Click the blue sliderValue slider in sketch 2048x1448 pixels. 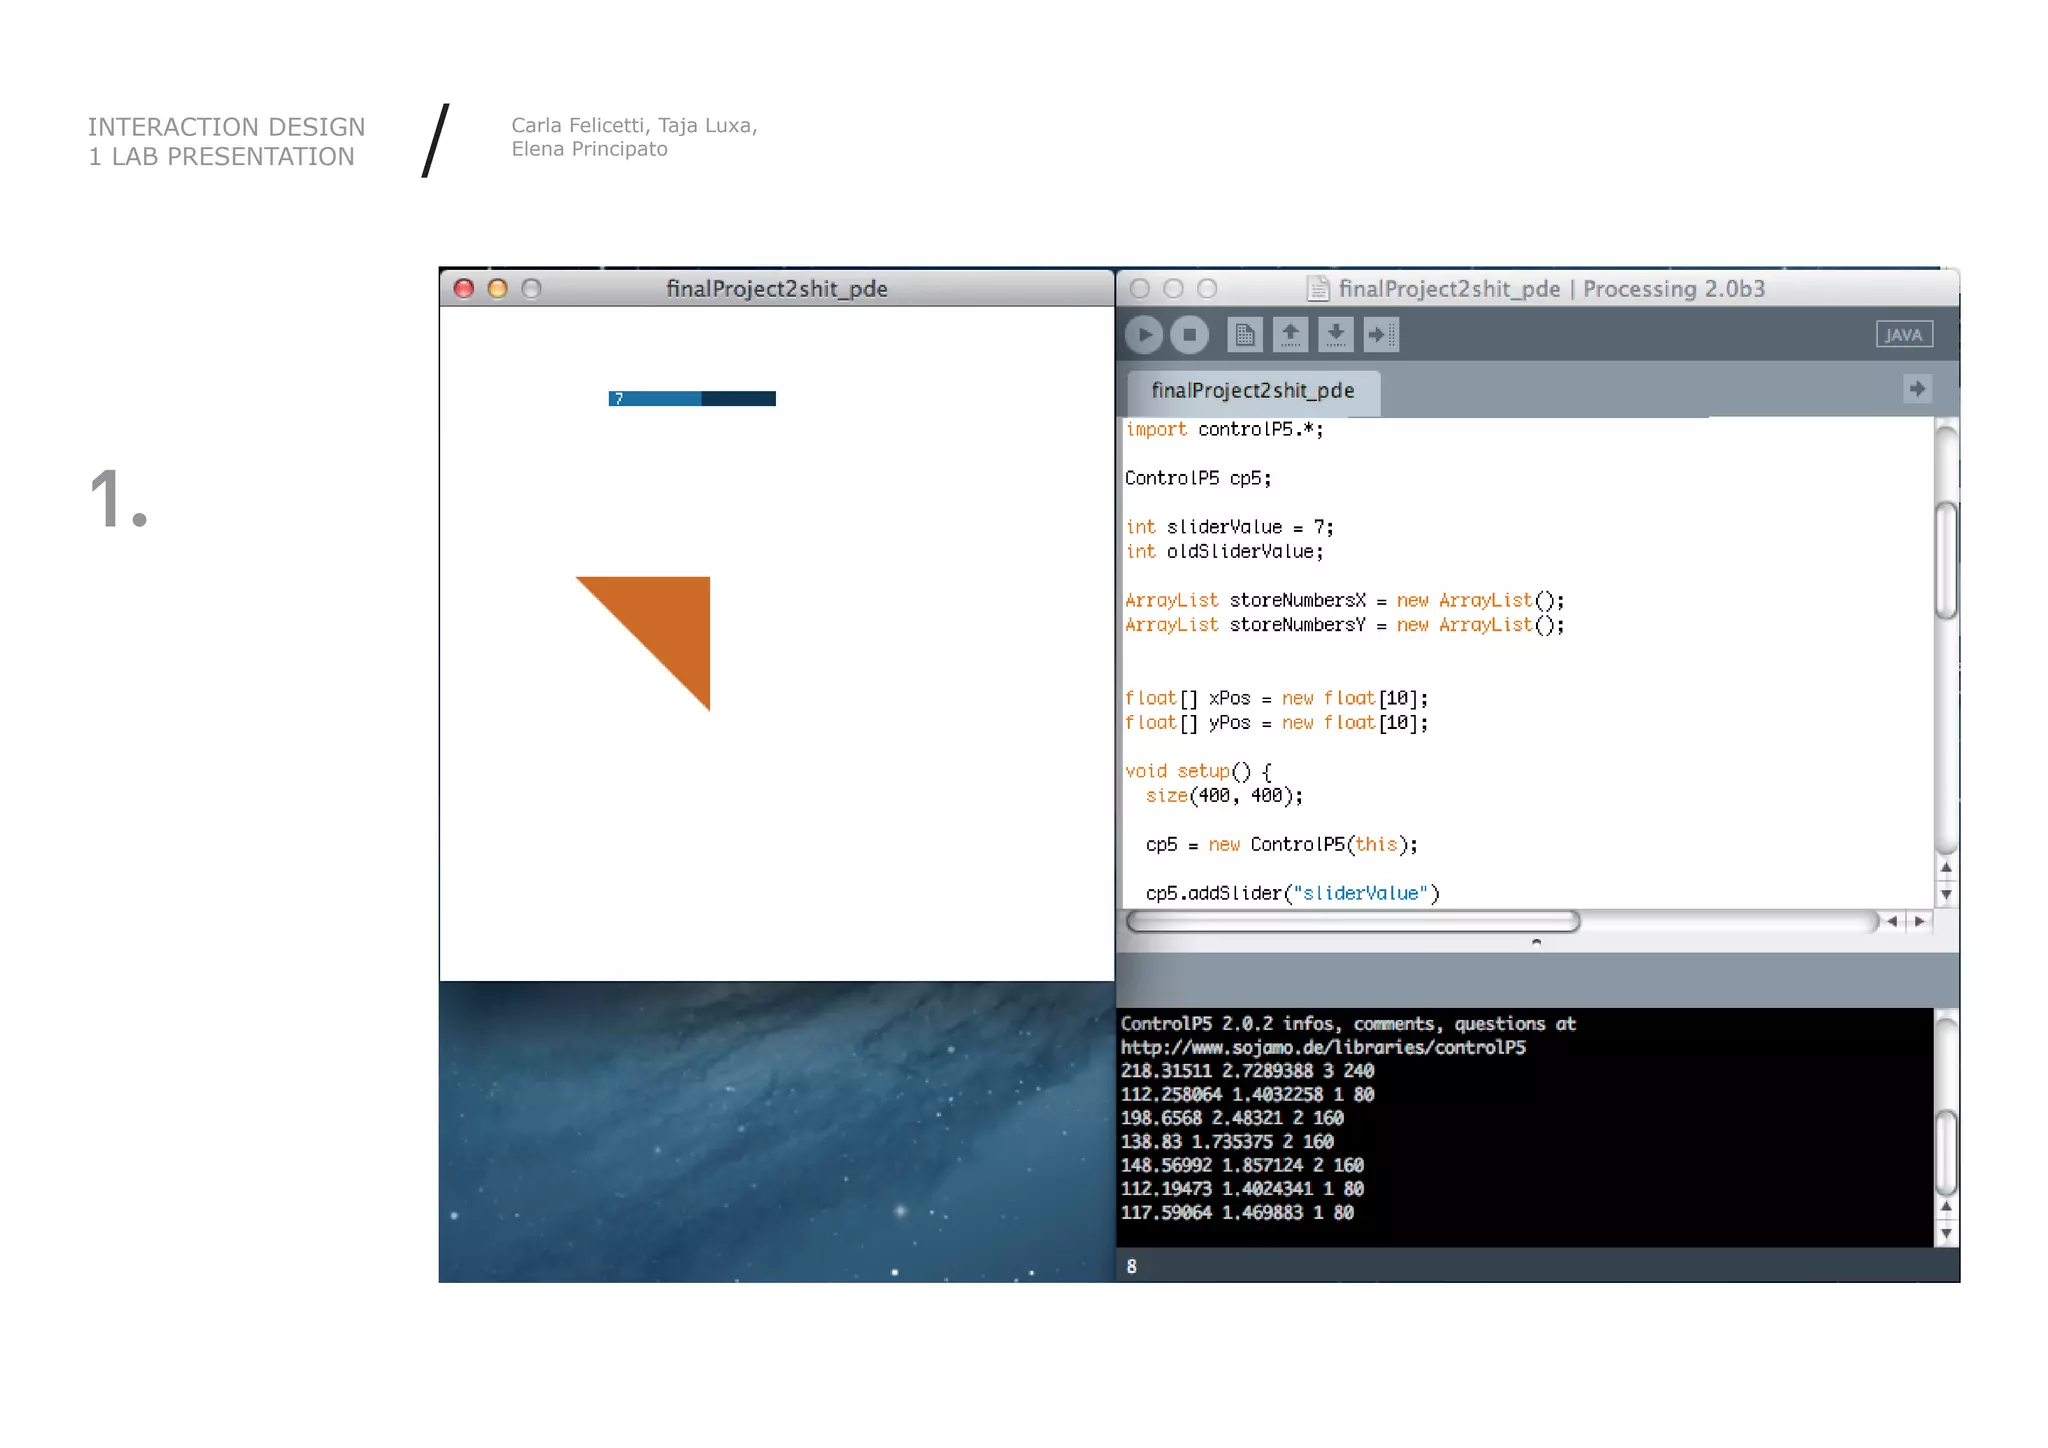click(x=692, y=399)
